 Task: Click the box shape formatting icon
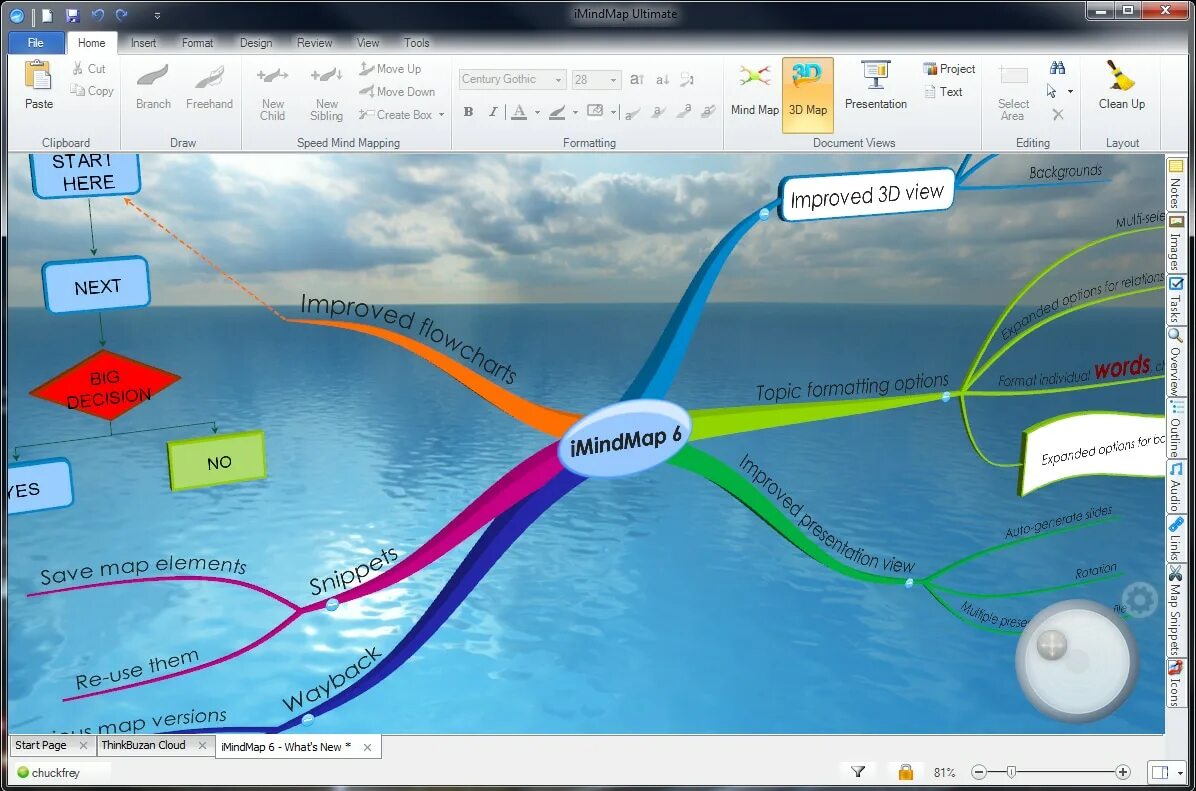coord(595,111)
